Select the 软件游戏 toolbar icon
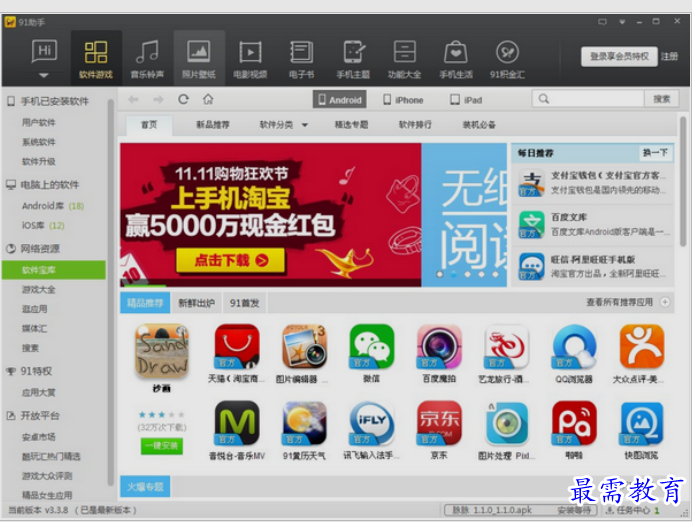 (x=96, y=58)
